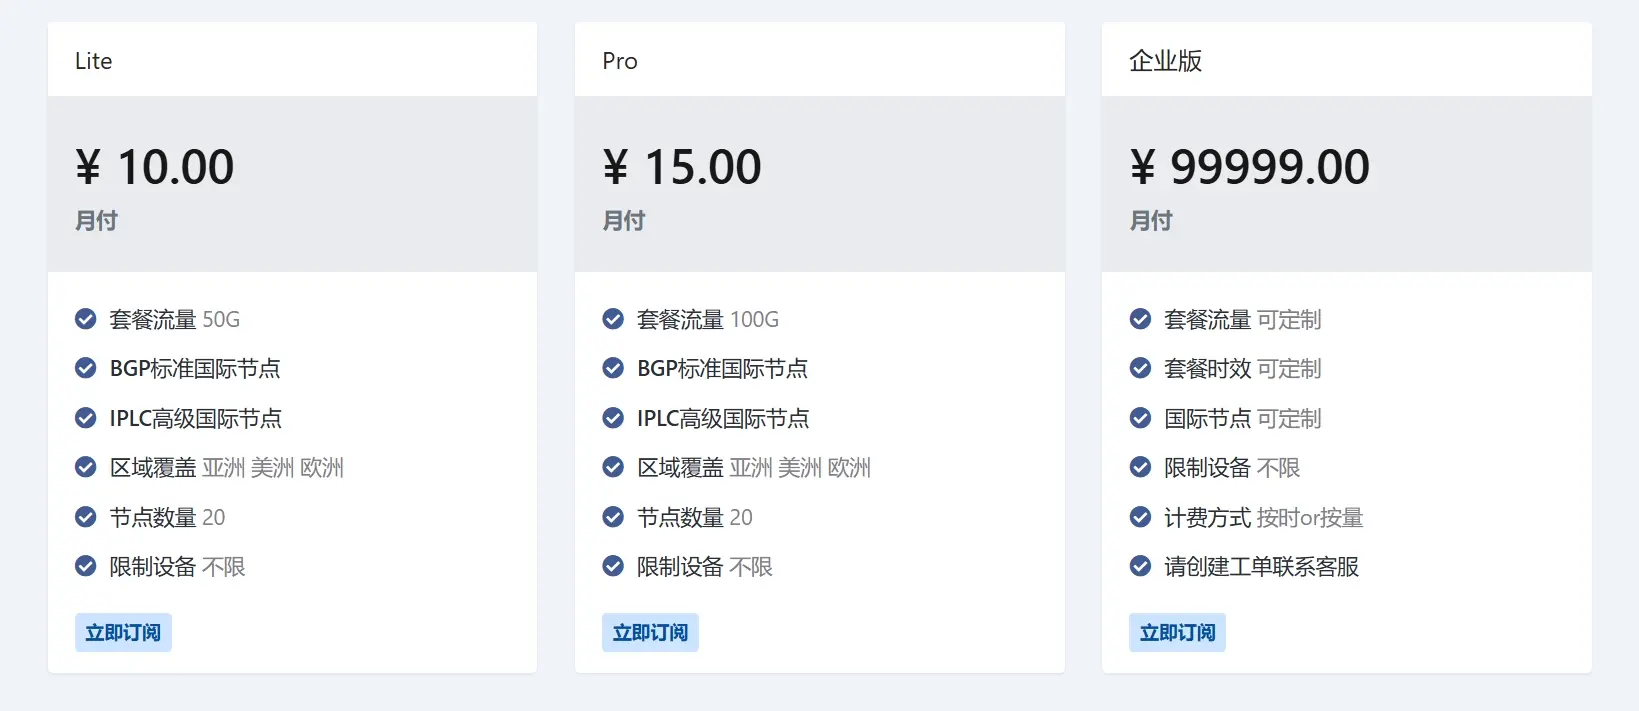
Task: Click check icon next to Pro BGP标准国际节点
Action: point(613,369)
